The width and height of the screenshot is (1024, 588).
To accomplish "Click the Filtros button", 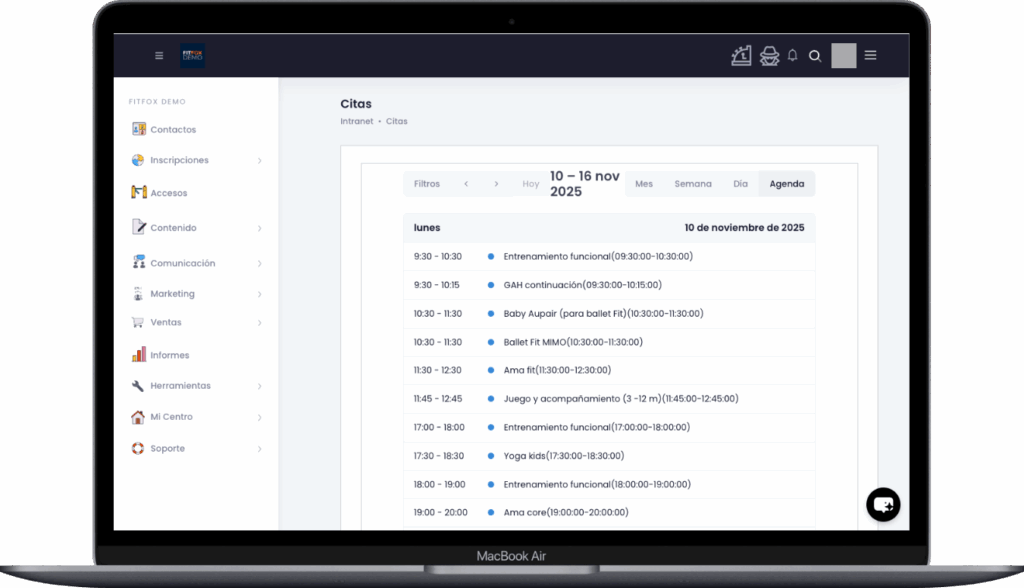I will [x=427, y=184].
